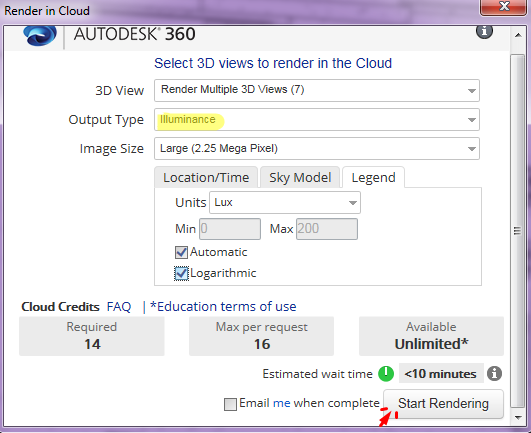531x433 pixels.
Task: Click the scrollbar up arrow
Action: point(518,35)
